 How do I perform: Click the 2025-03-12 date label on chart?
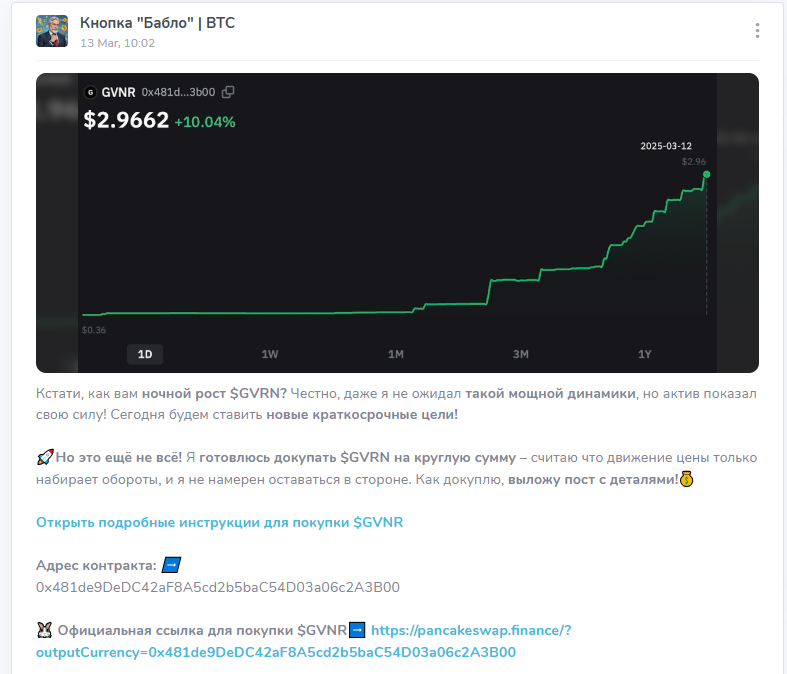[x=666, y=146]
